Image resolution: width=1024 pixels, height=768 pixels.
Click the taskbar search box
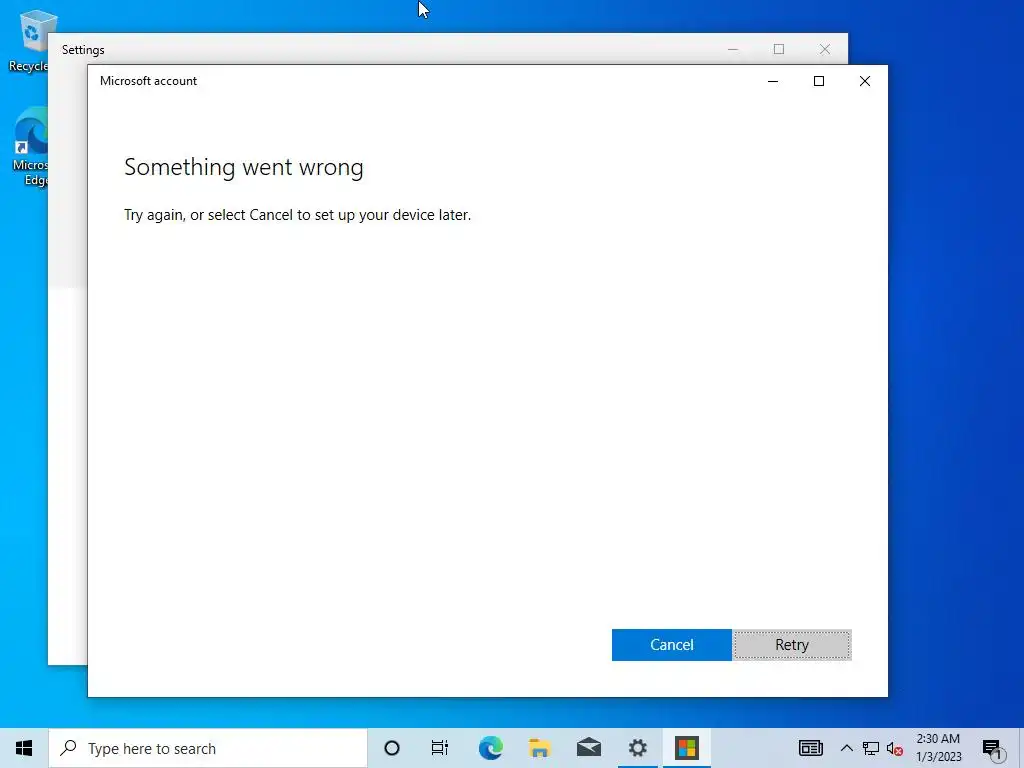coord(208,748)
